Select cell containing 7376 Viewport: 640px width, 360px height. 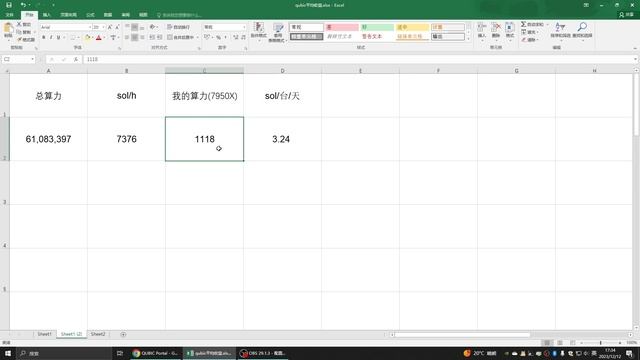(x=126, y=139)
